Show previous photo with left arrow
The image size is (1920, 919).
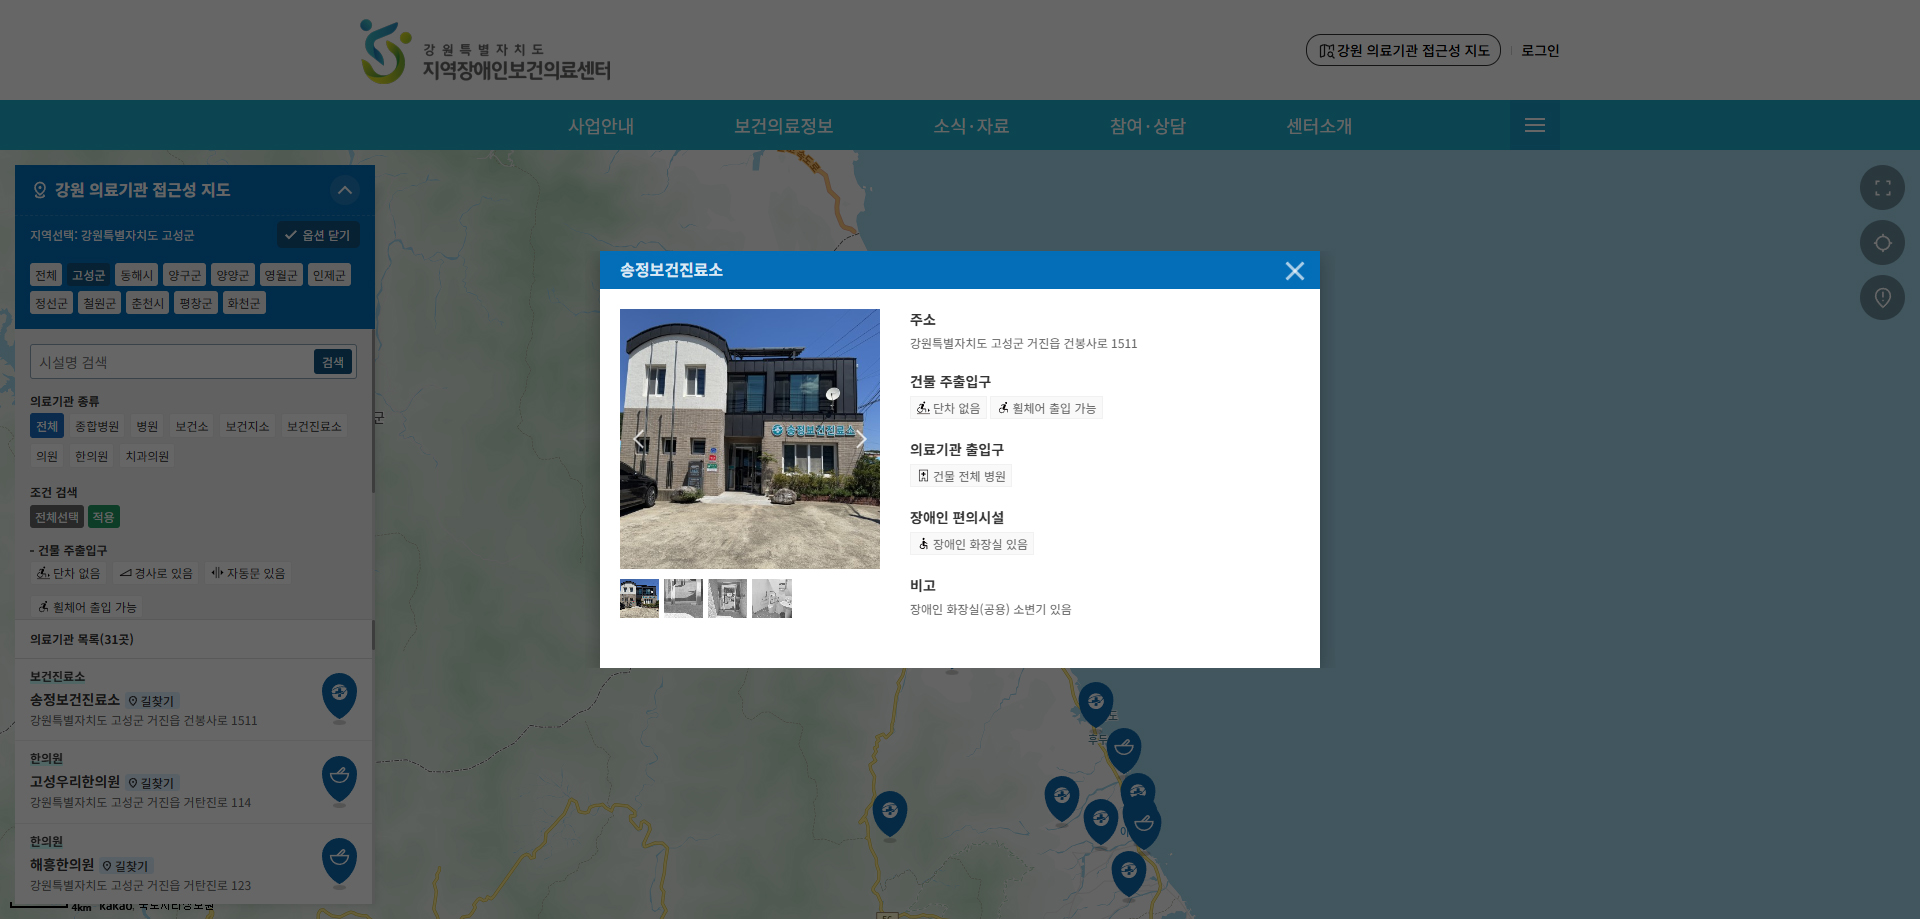pyautogui.click(x=639, y=439)
